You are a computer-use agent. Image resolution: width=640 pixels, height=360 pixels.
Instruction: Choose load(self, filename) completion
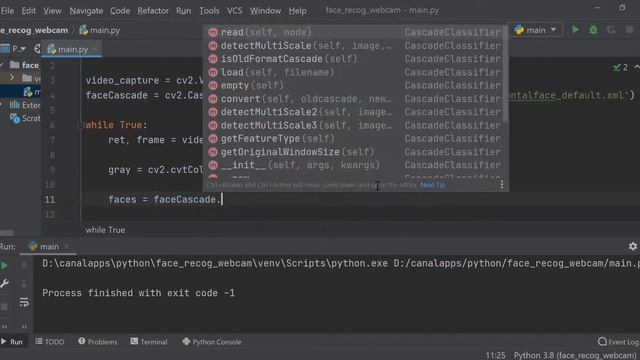[354, 72]
